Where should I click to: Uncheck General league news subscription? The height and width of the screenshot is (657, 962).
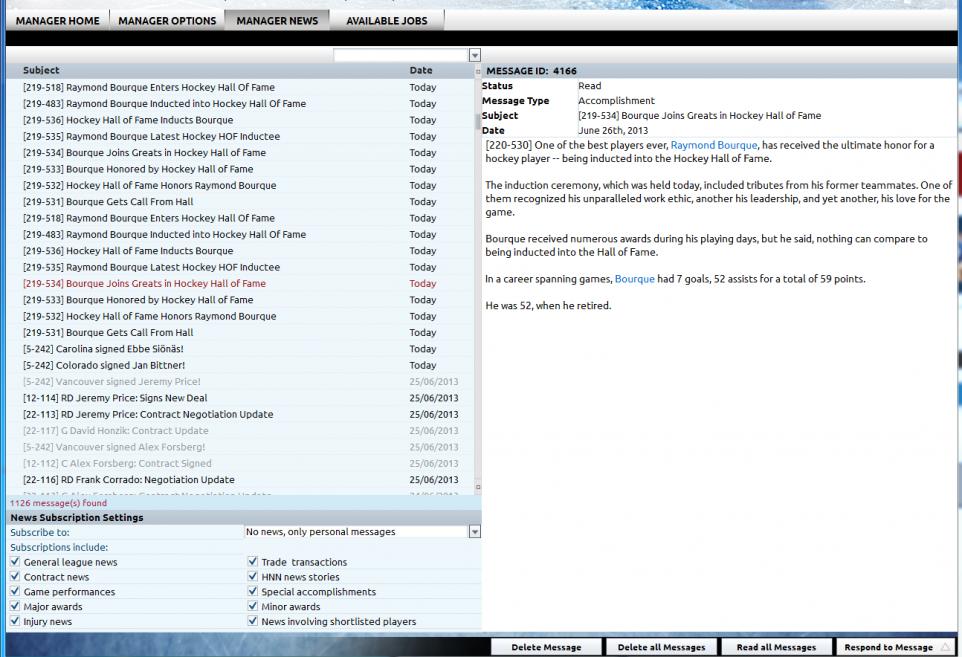15,562
